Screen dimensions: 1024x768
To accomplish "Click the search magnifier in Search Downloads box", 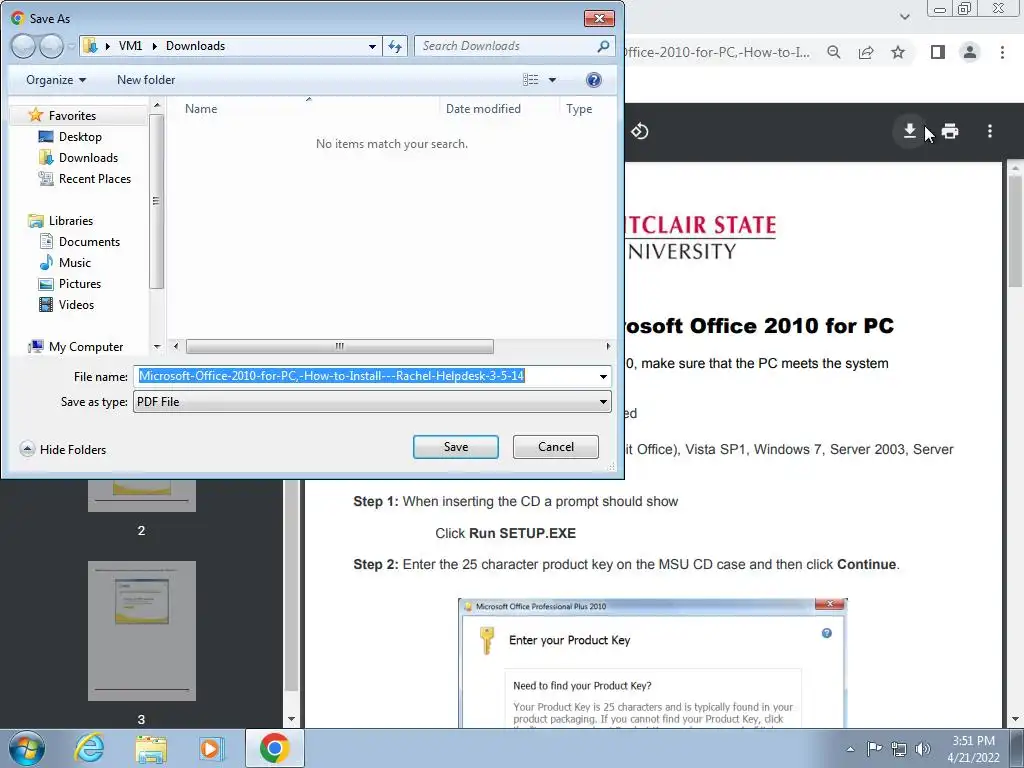I will (x=603, y=46).
